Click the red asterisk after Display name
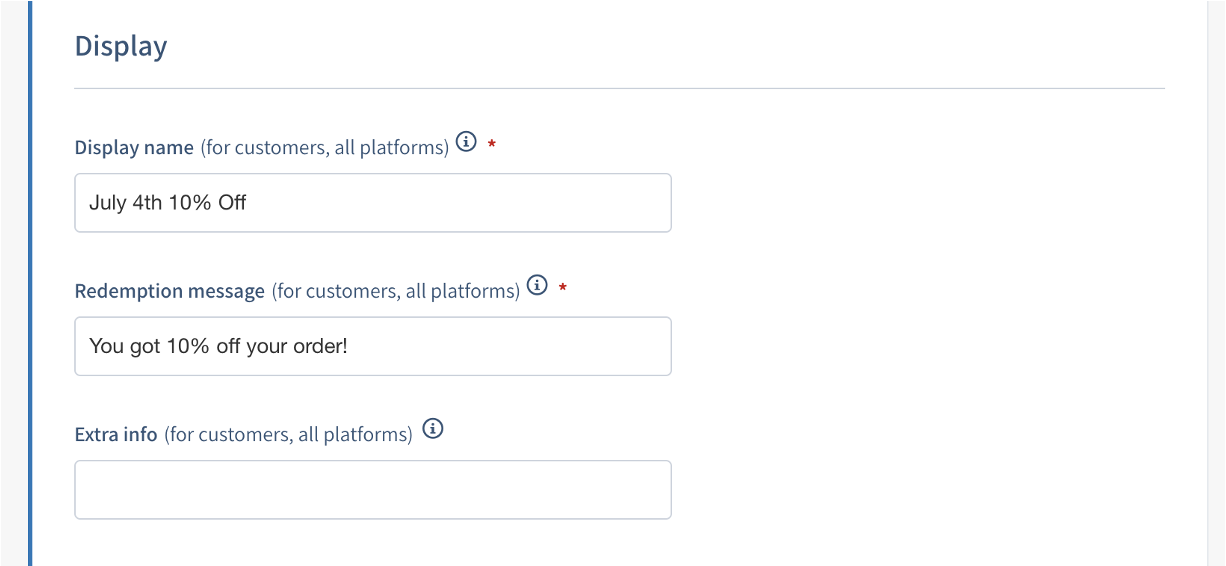The width and height of the screenshot is (1226, 566). [x=491, y=147]
